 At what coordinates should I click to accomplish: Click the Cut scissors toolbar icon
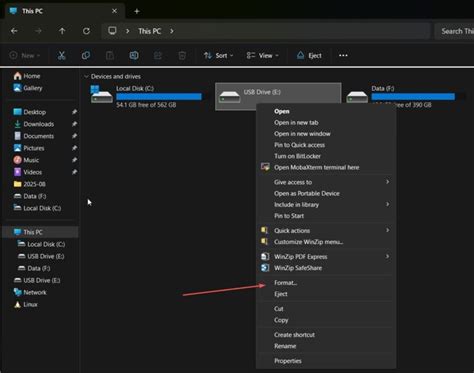point(61,55)
